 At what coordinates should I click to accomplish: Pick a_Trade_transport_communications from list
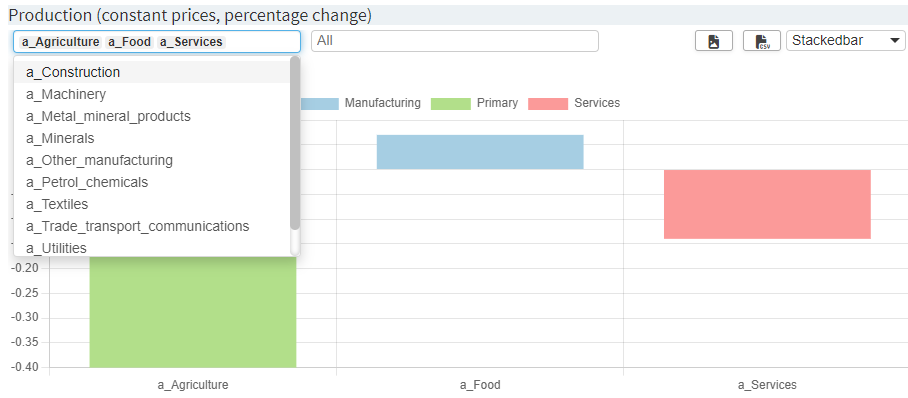pyautogui.click(x=152, y=226)
